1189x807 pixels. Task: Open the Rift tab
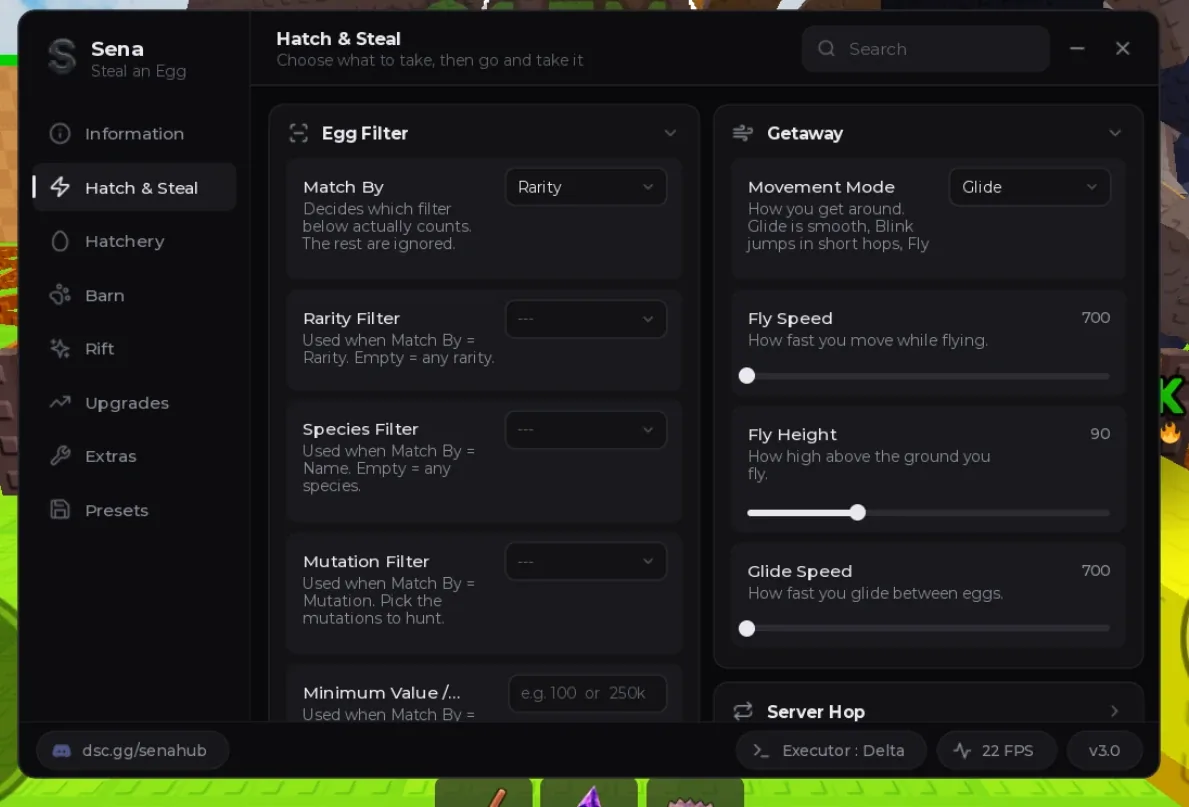pyautogui.click(x=134, y=348)
